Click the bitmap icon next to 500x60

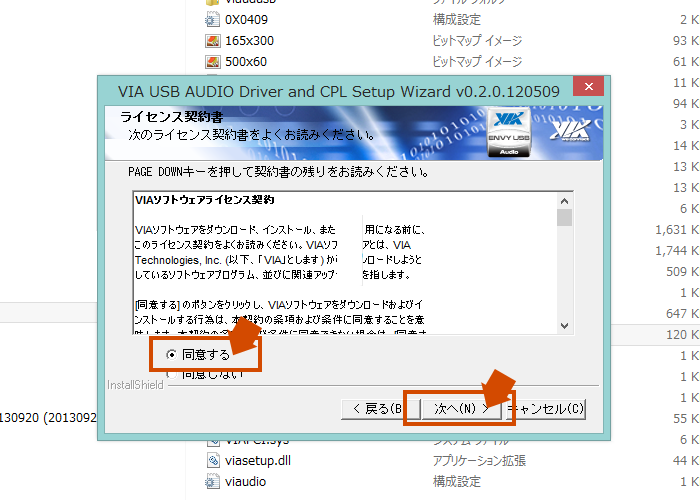212,62
